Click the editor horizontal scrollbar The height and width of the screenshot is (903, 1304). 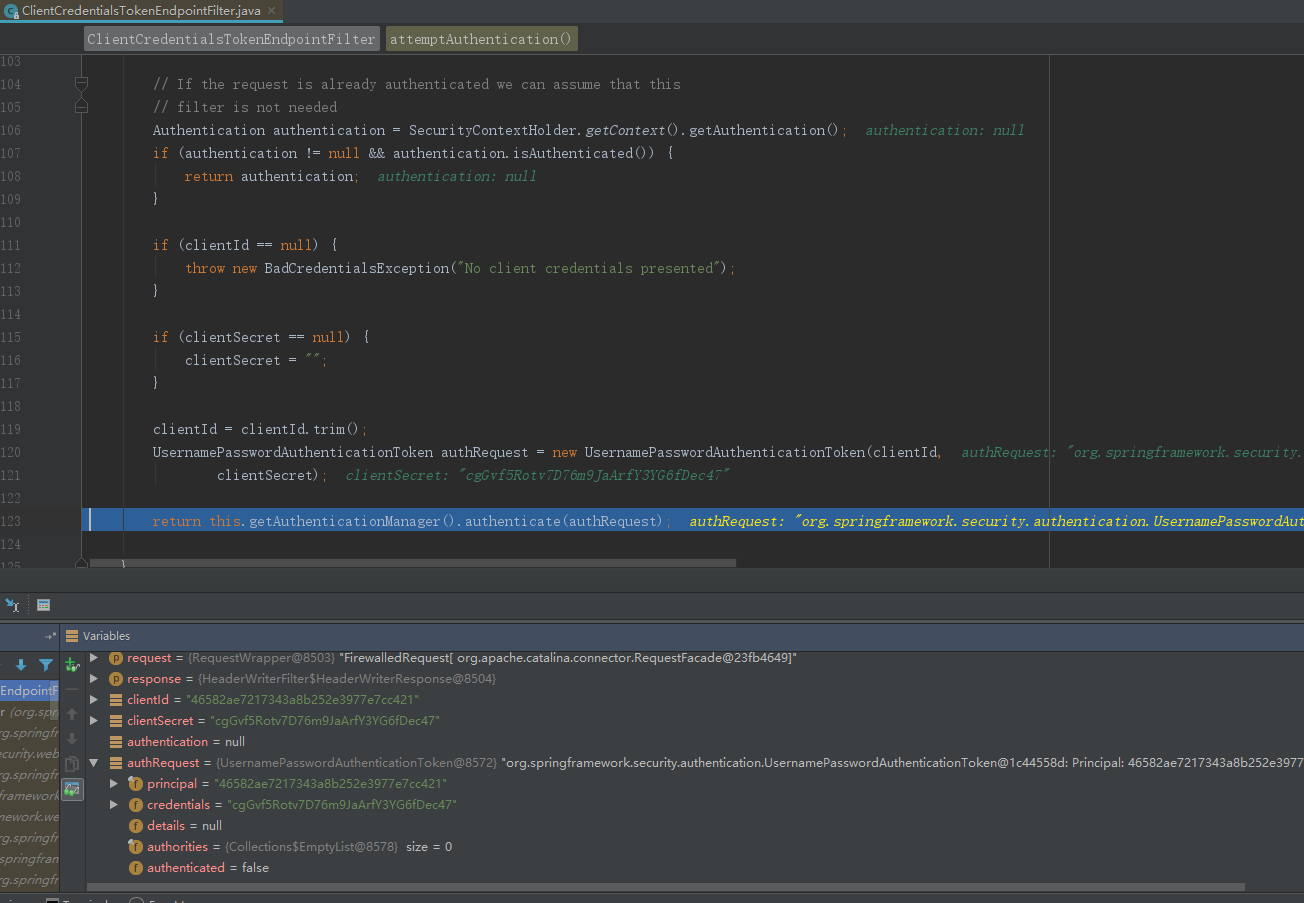click(x=412, y=563)
